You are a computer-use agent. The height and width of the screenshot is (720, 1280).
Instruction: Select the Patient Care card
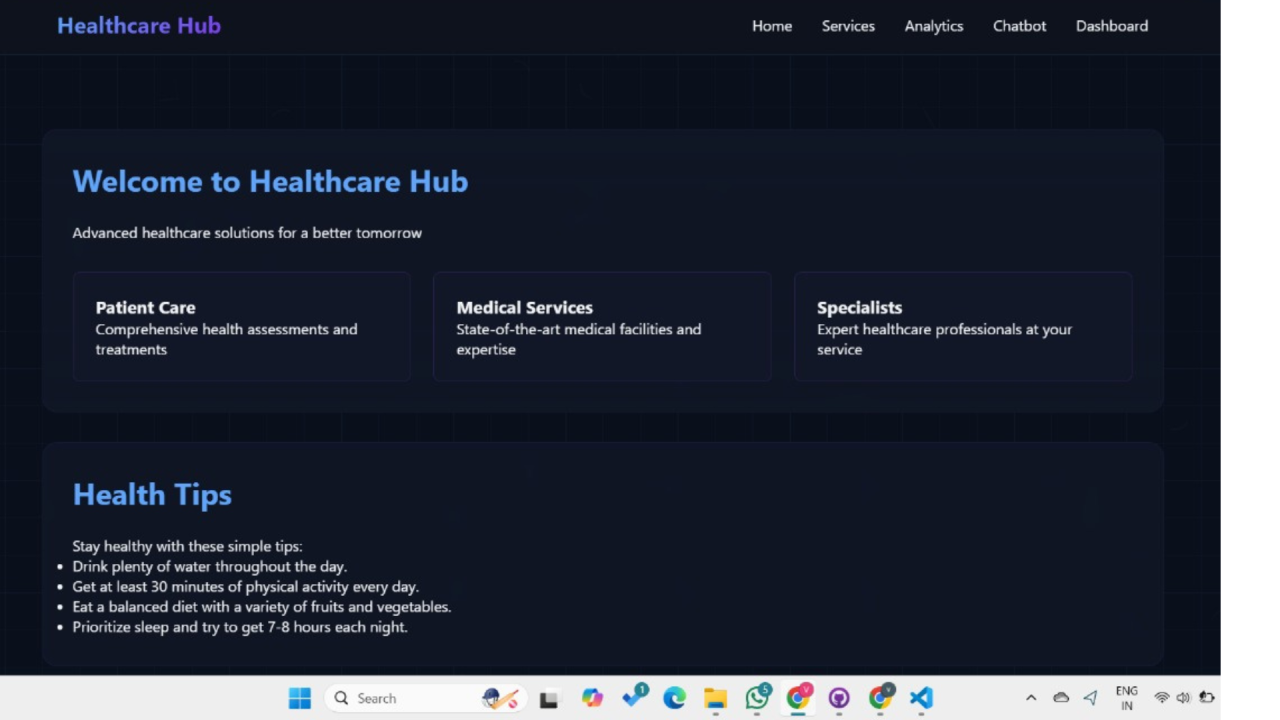click(x=241, y=326)
